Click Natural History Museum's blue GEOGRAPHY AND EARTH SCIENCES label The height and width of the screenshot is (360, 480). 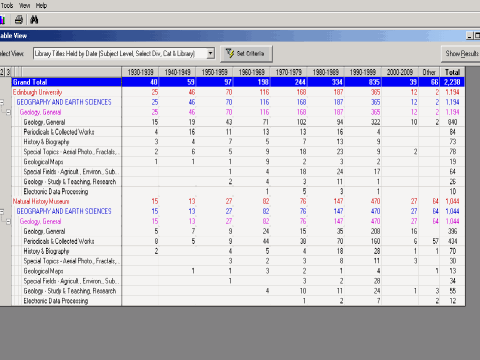(x=64, y=211)
